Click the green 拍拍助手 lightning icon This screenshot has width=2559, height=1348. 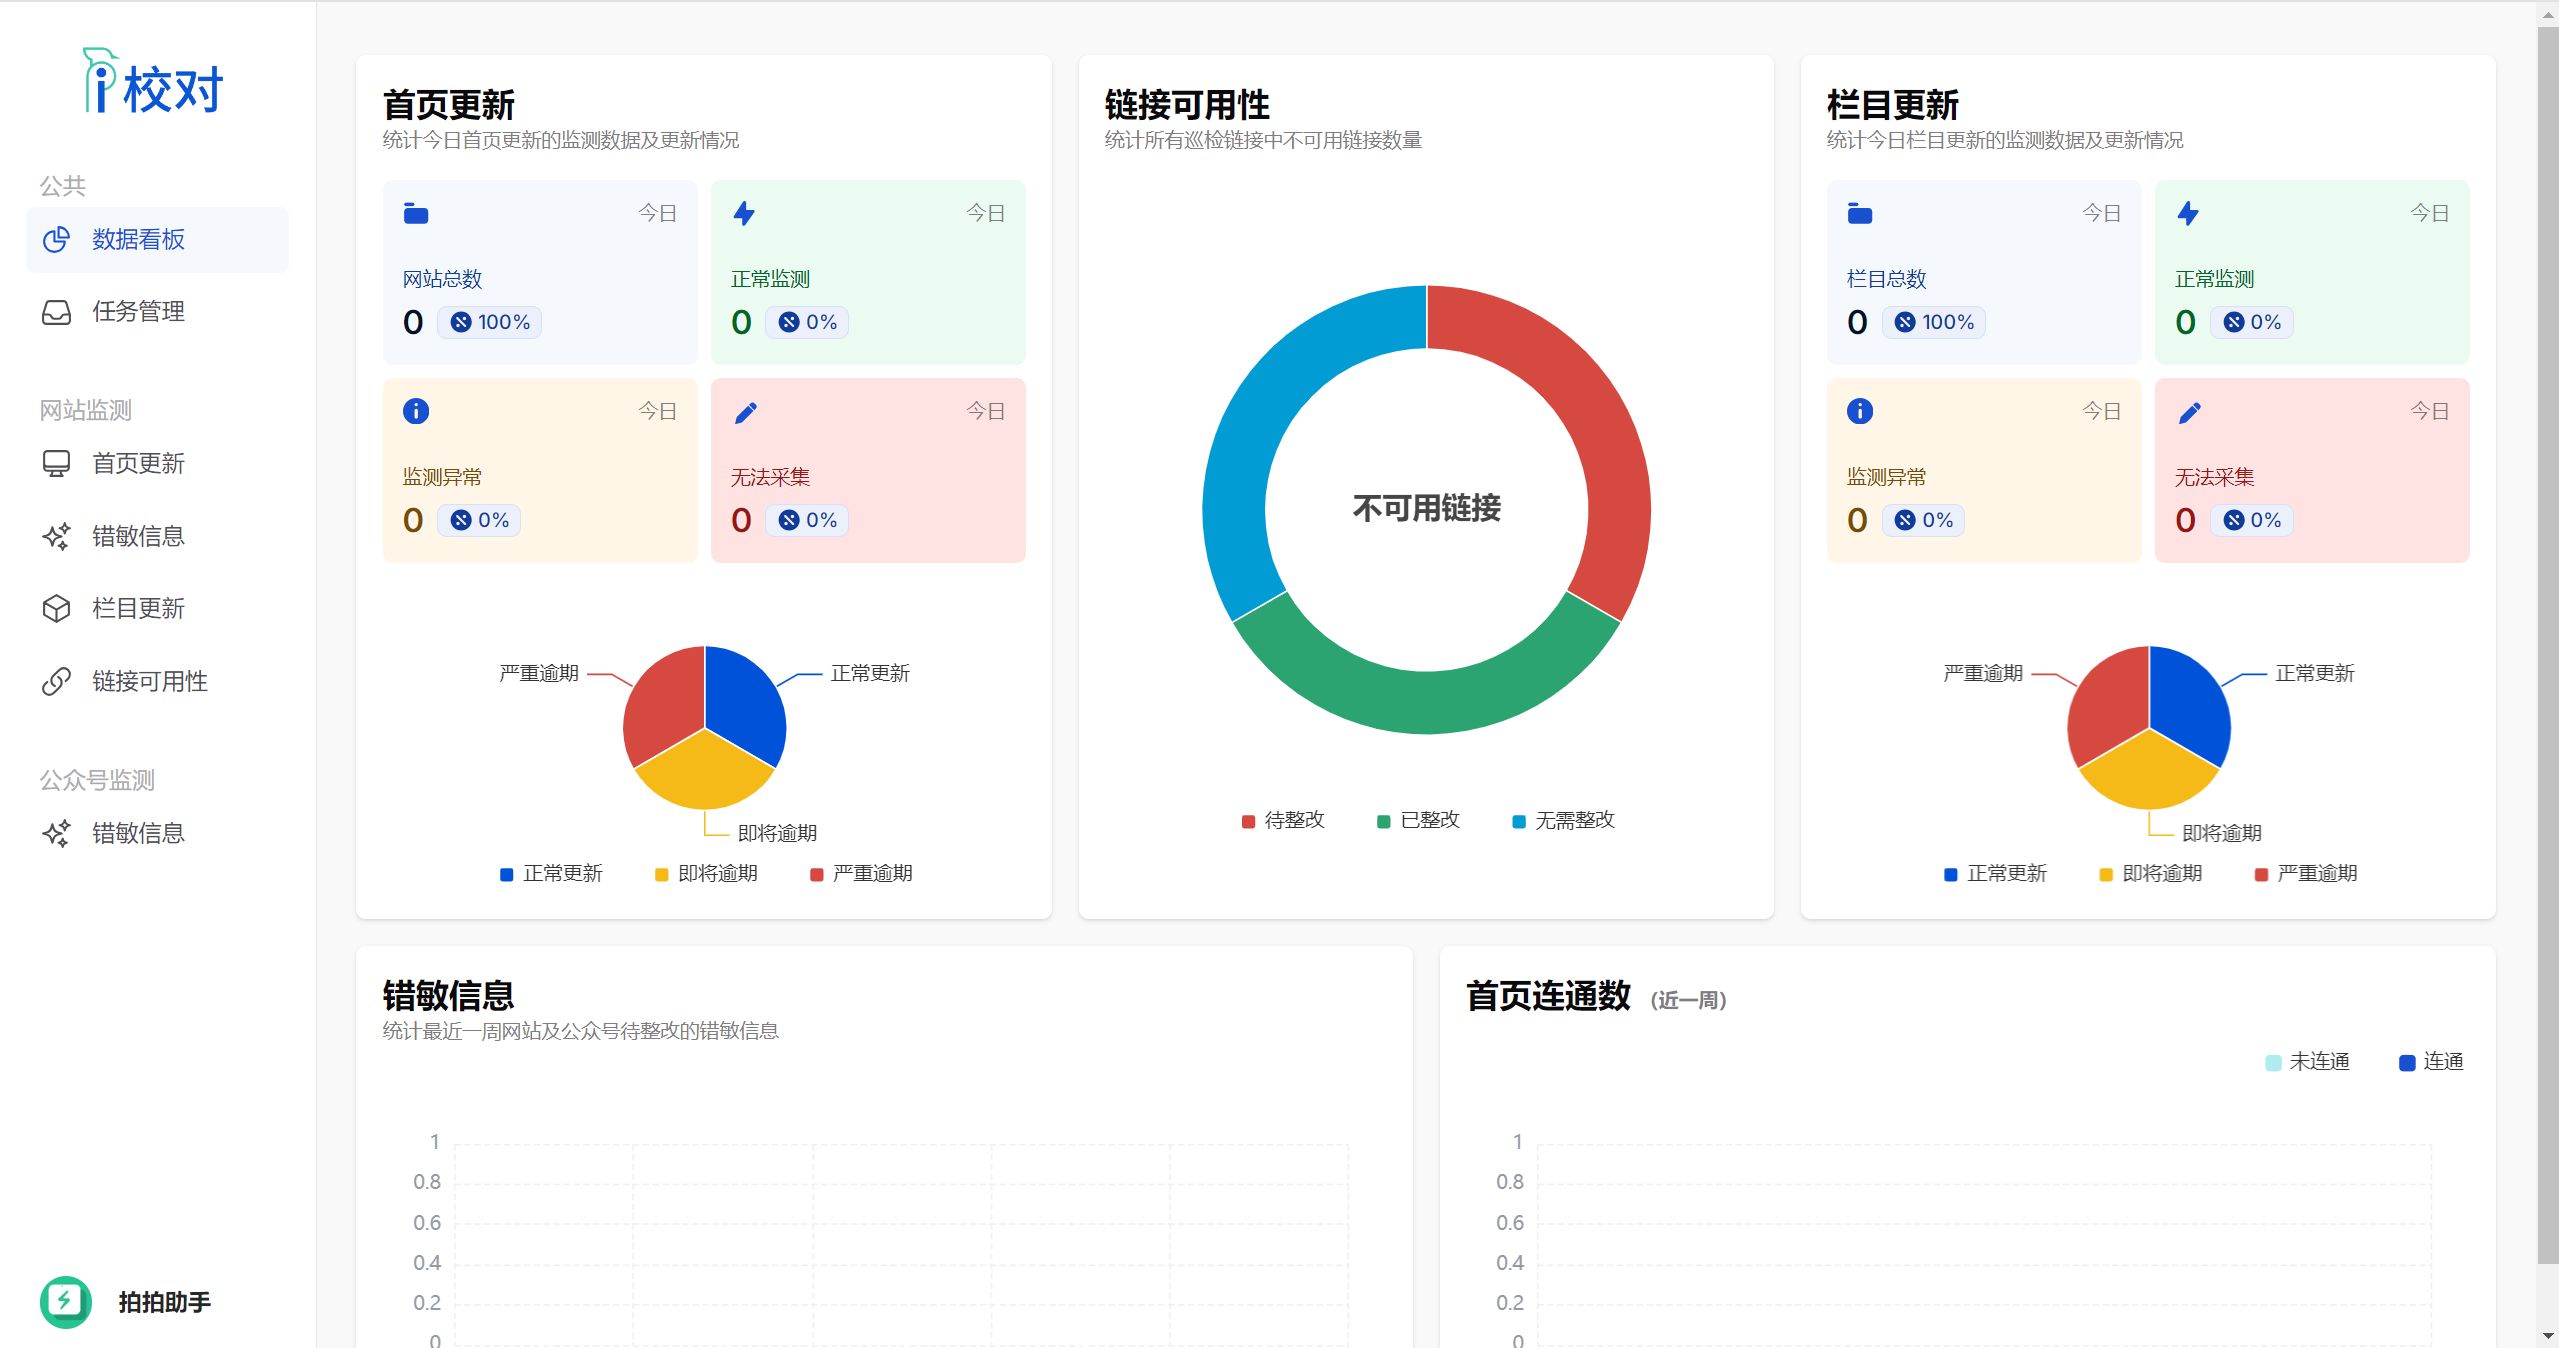click(x=66, y=1302)
